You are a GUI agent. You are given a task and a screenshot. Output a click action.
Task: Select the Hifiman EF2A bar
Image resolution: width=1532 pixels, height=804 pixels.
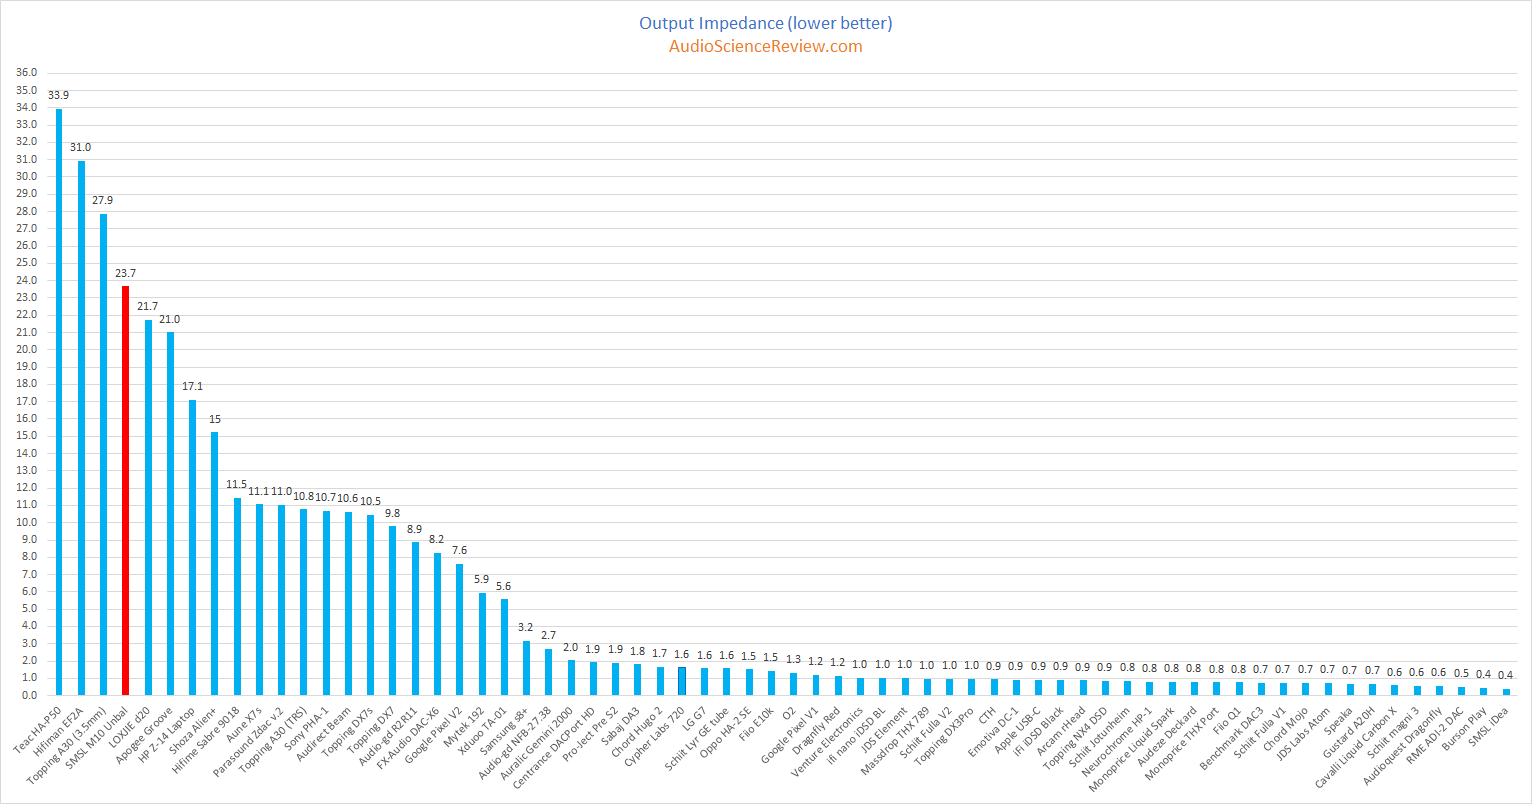[81, 427]
